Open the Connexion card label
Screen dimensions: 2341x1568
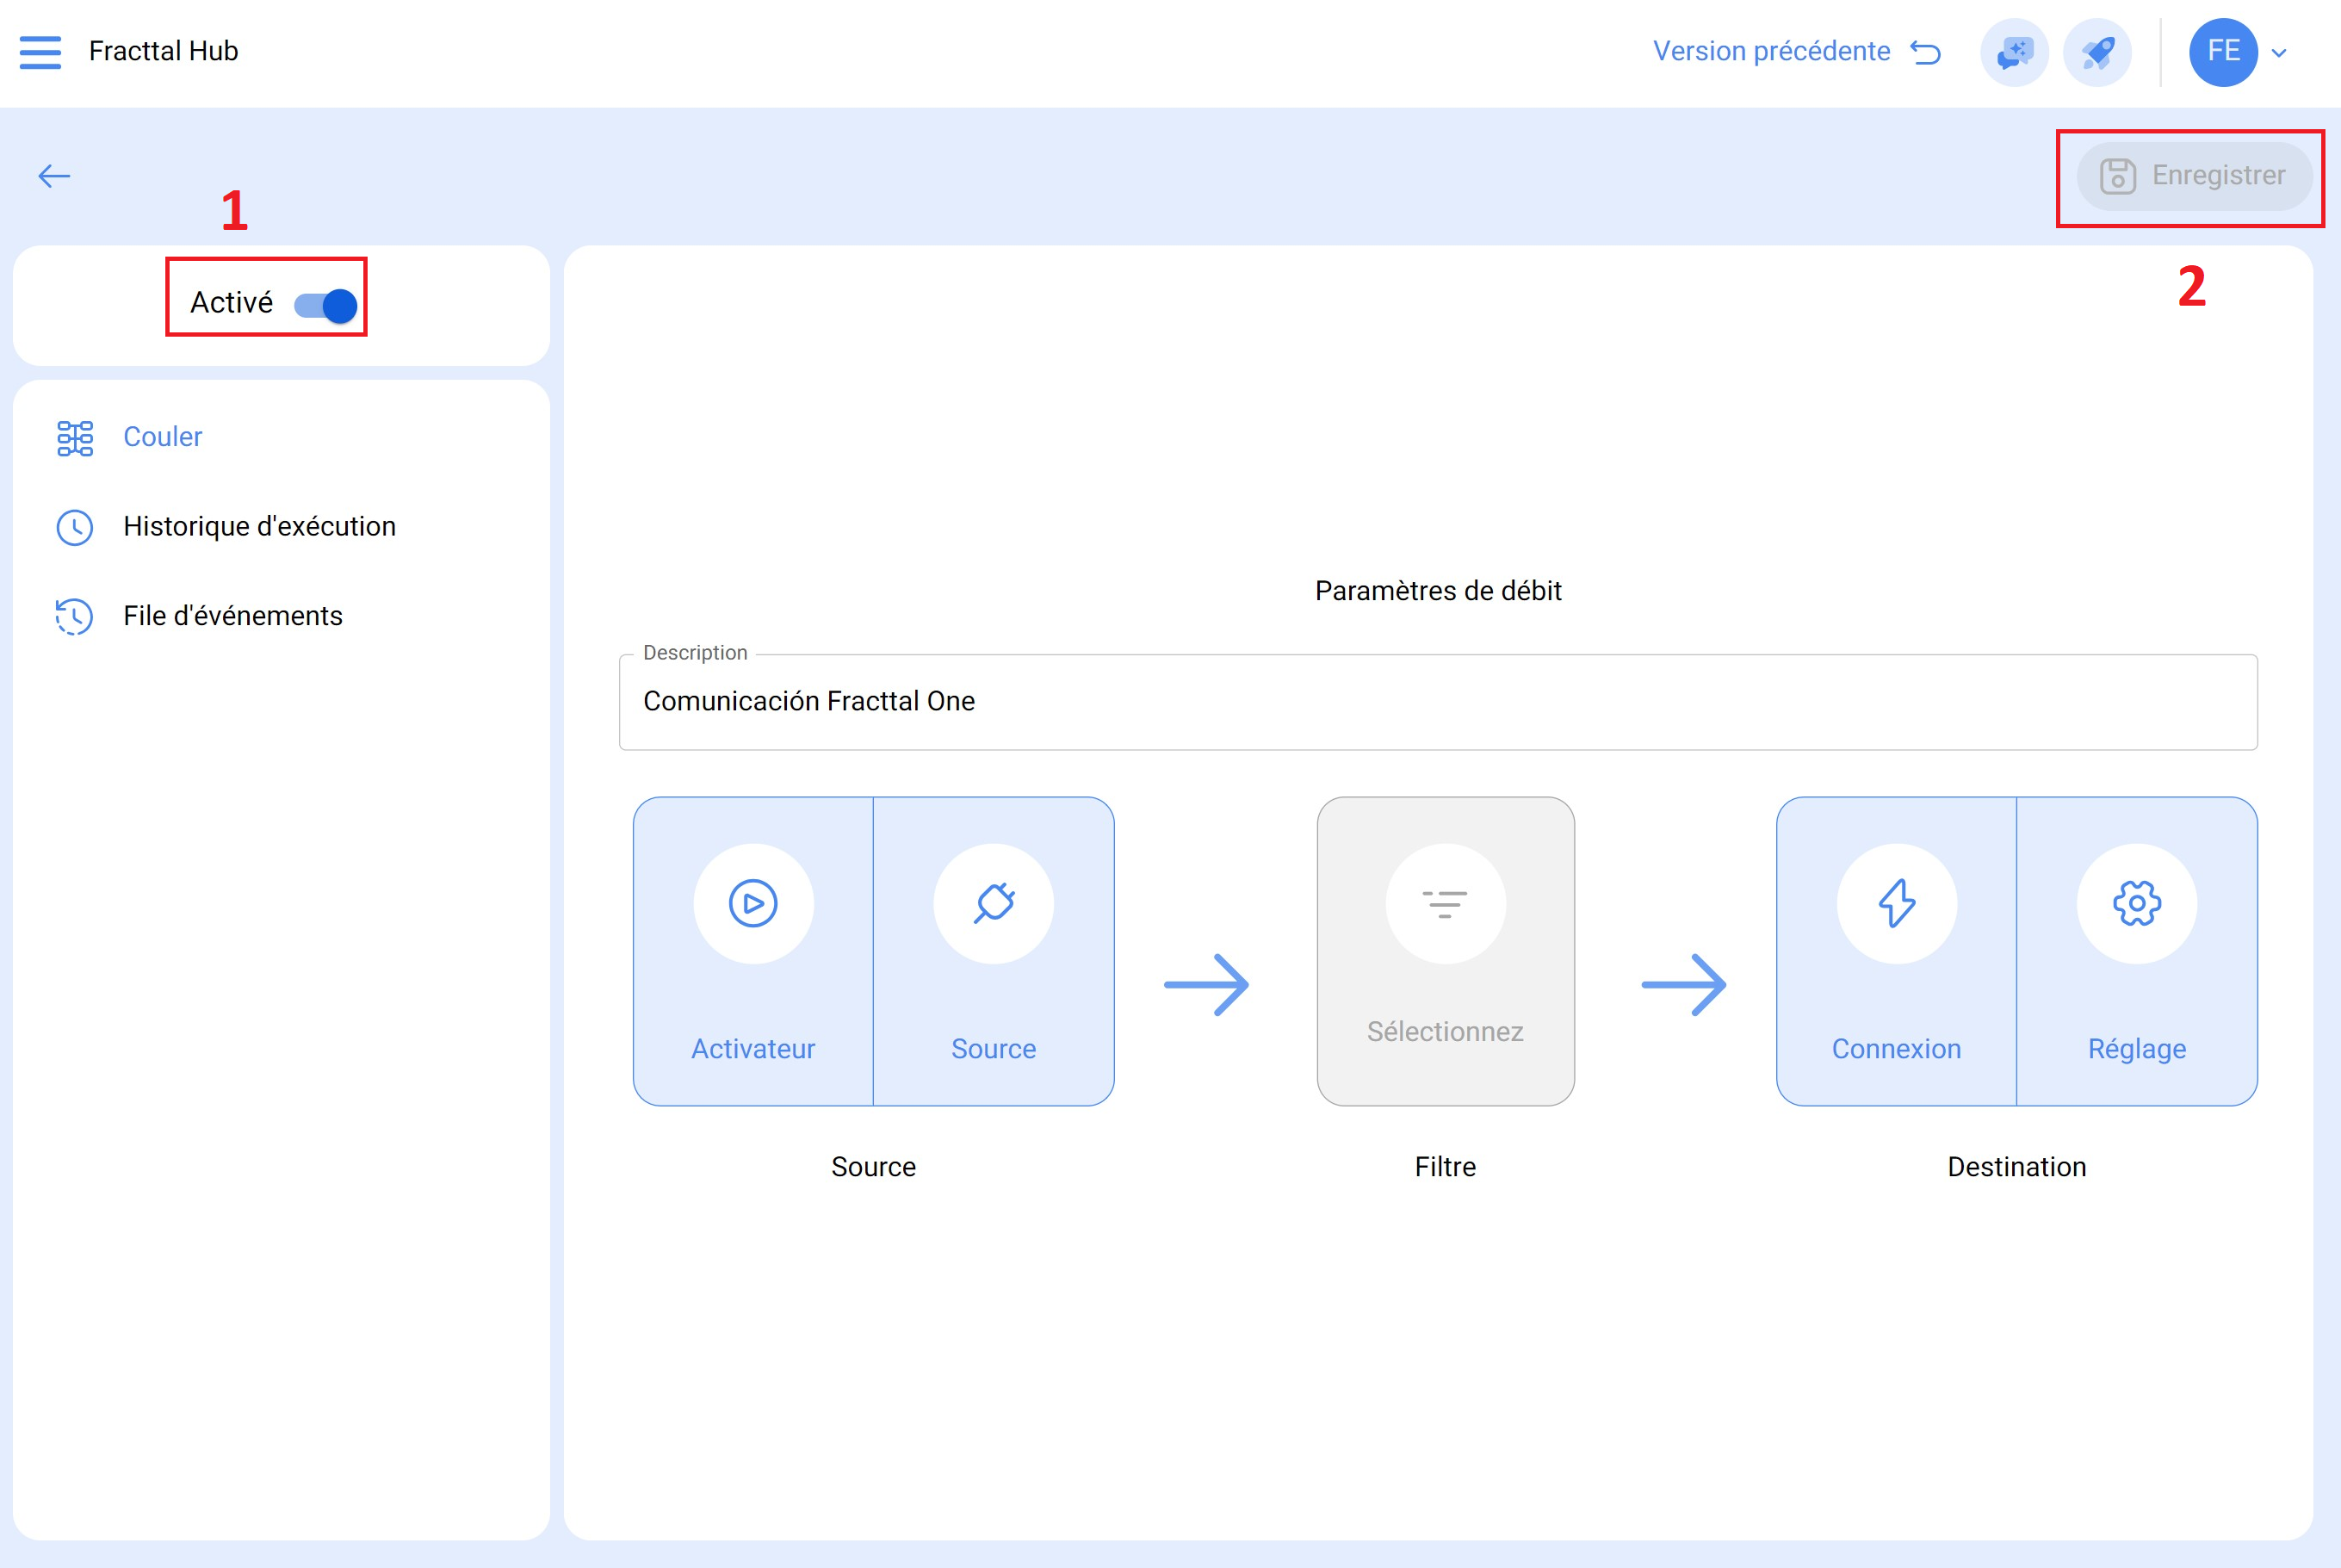(x=1896, y=1048)
